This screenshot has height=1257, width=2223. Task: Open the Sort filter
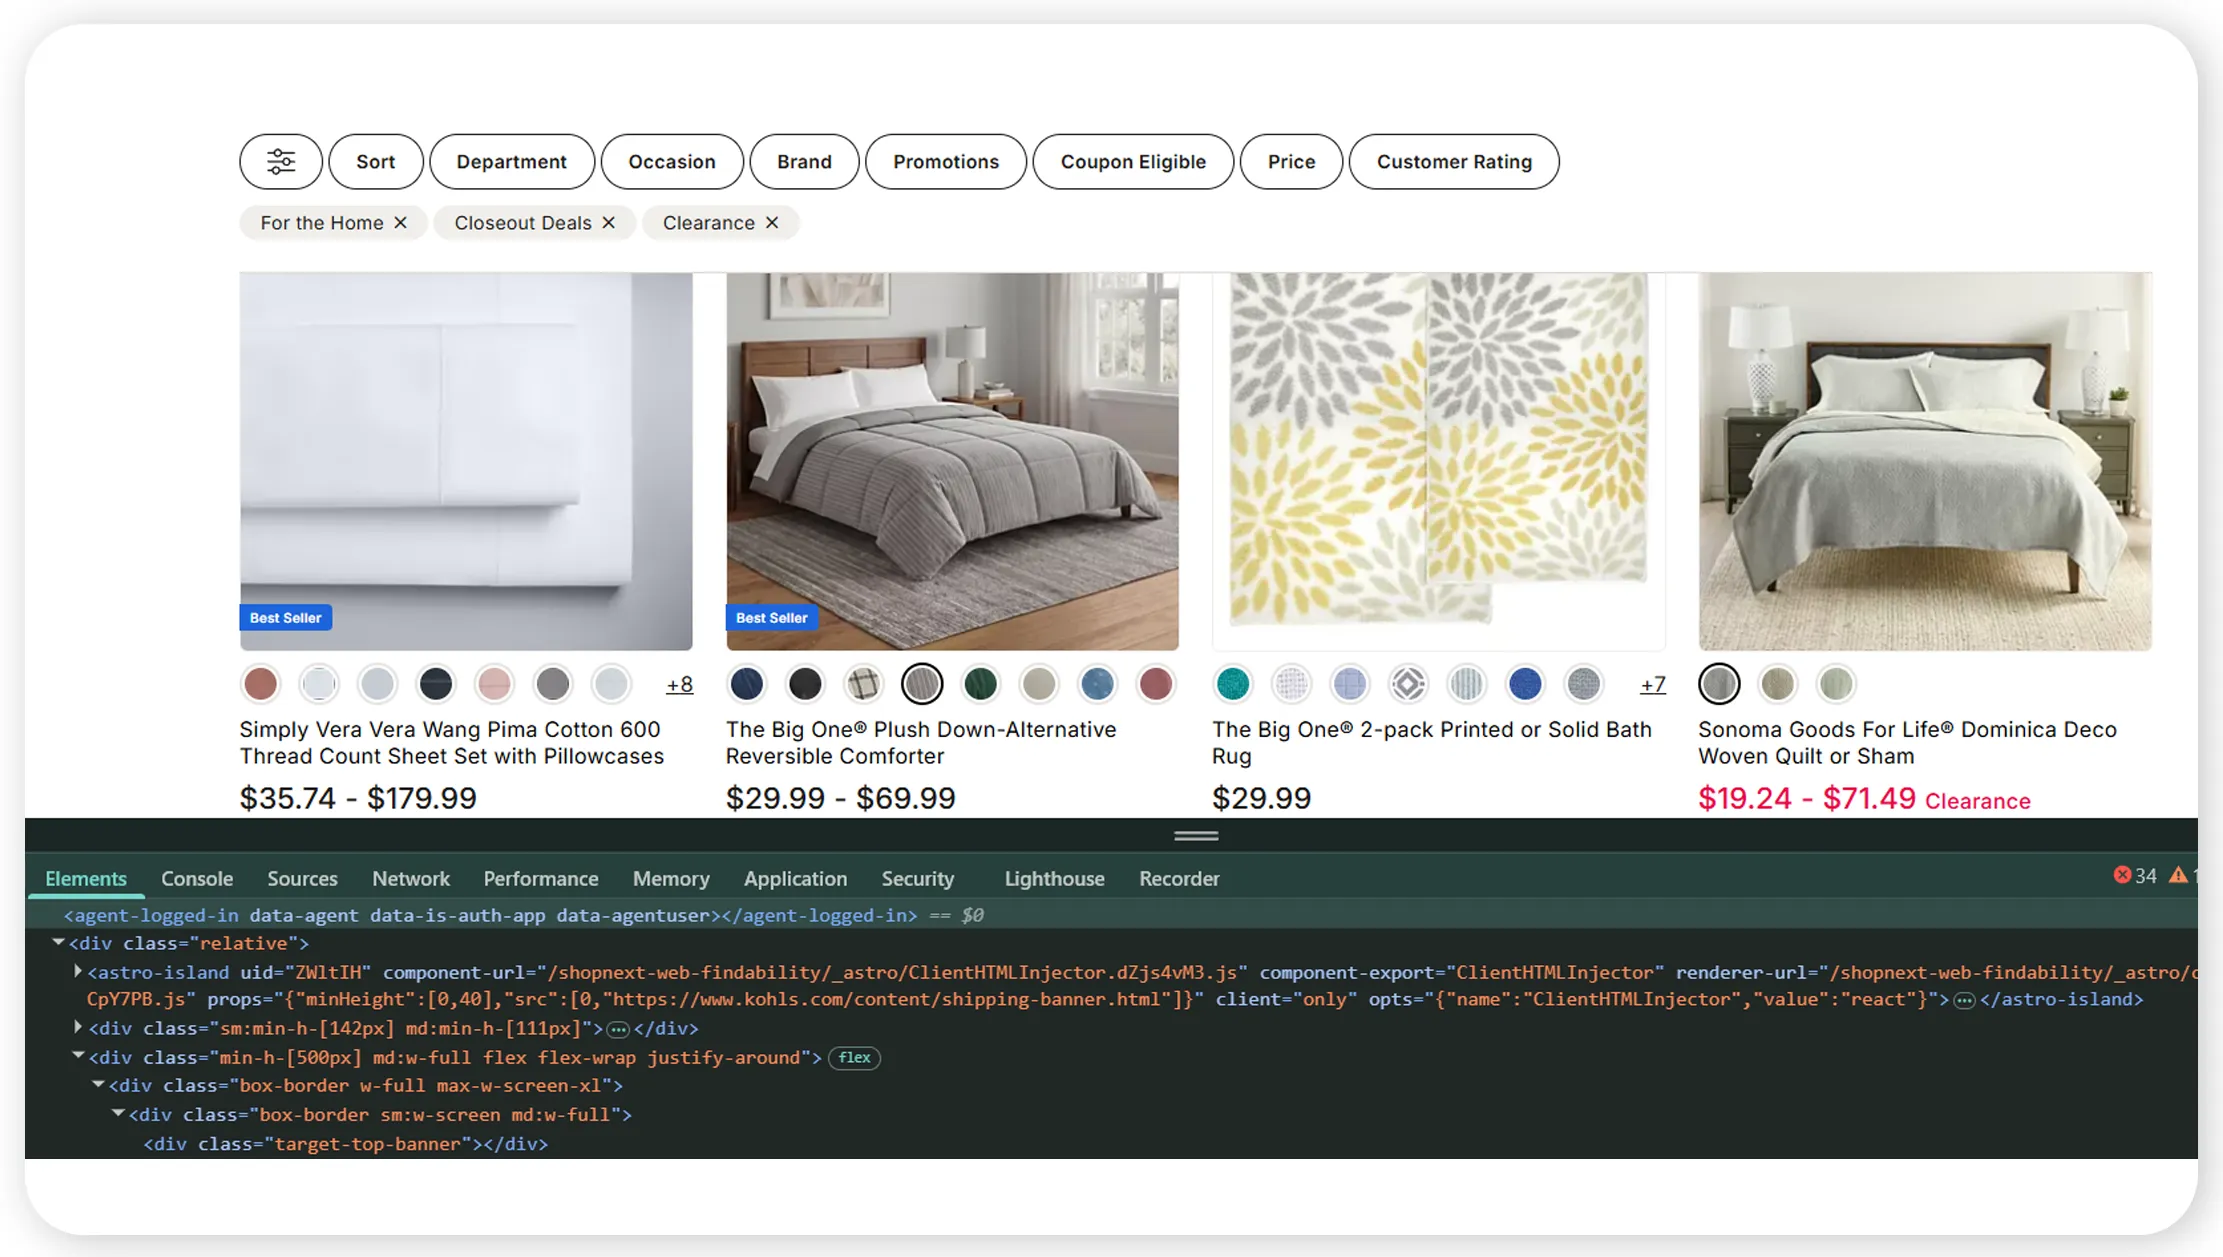tap(376, 161)
